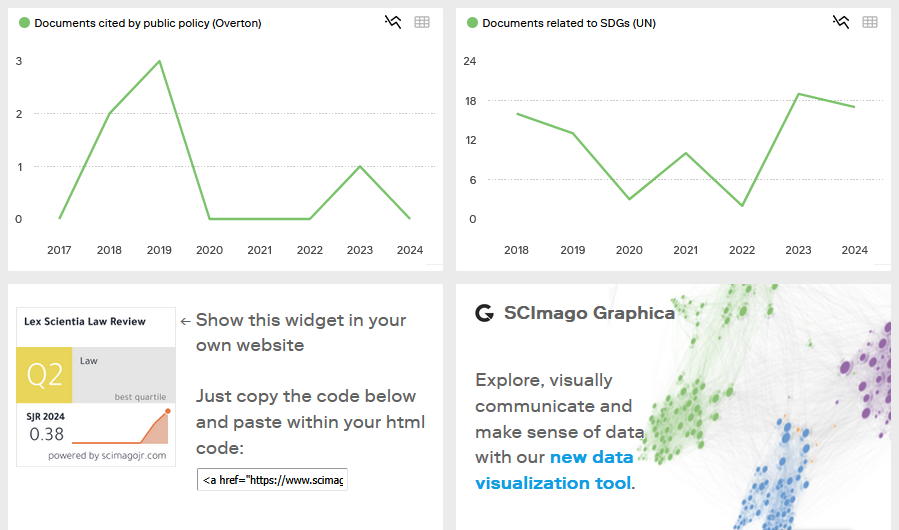Viewport: 899px width, 530px height.
Task: Click 2022 low point on SDGs chart
Action: (742, 206)
